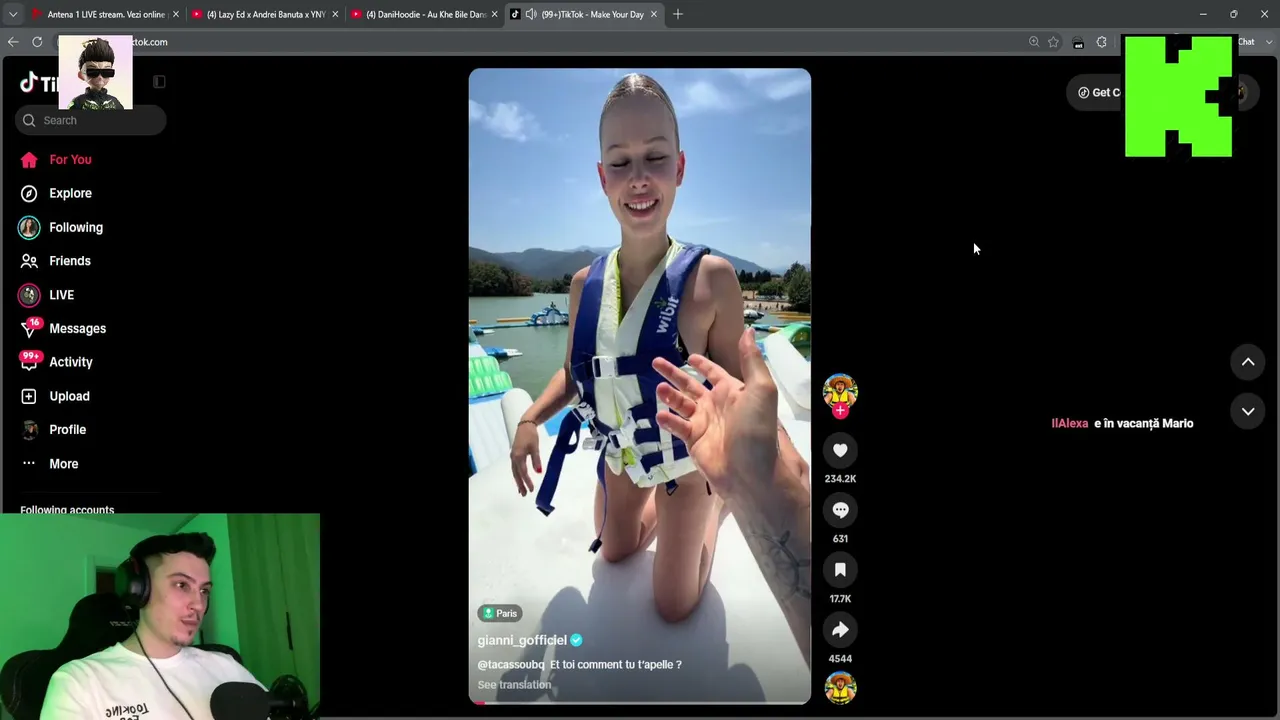The image size is (1280, 720).
Task: Click See translation under the caption
Action: pyautogui.click(x=514, y=685)
